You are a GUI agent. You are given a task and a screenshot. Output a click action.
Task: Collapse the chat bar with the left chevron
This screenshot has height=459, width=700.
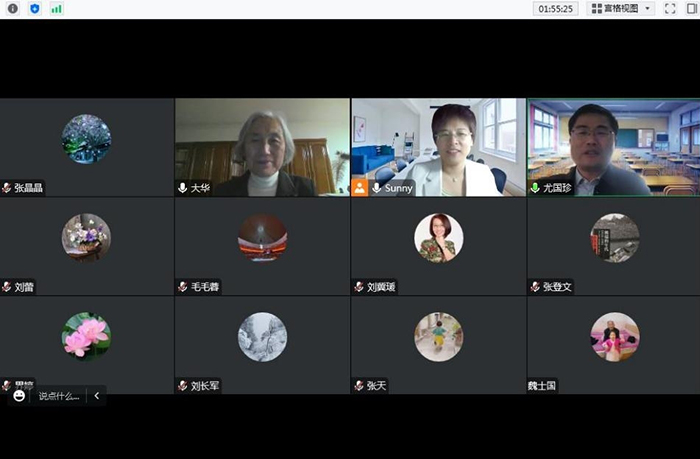tap(96, 396)
